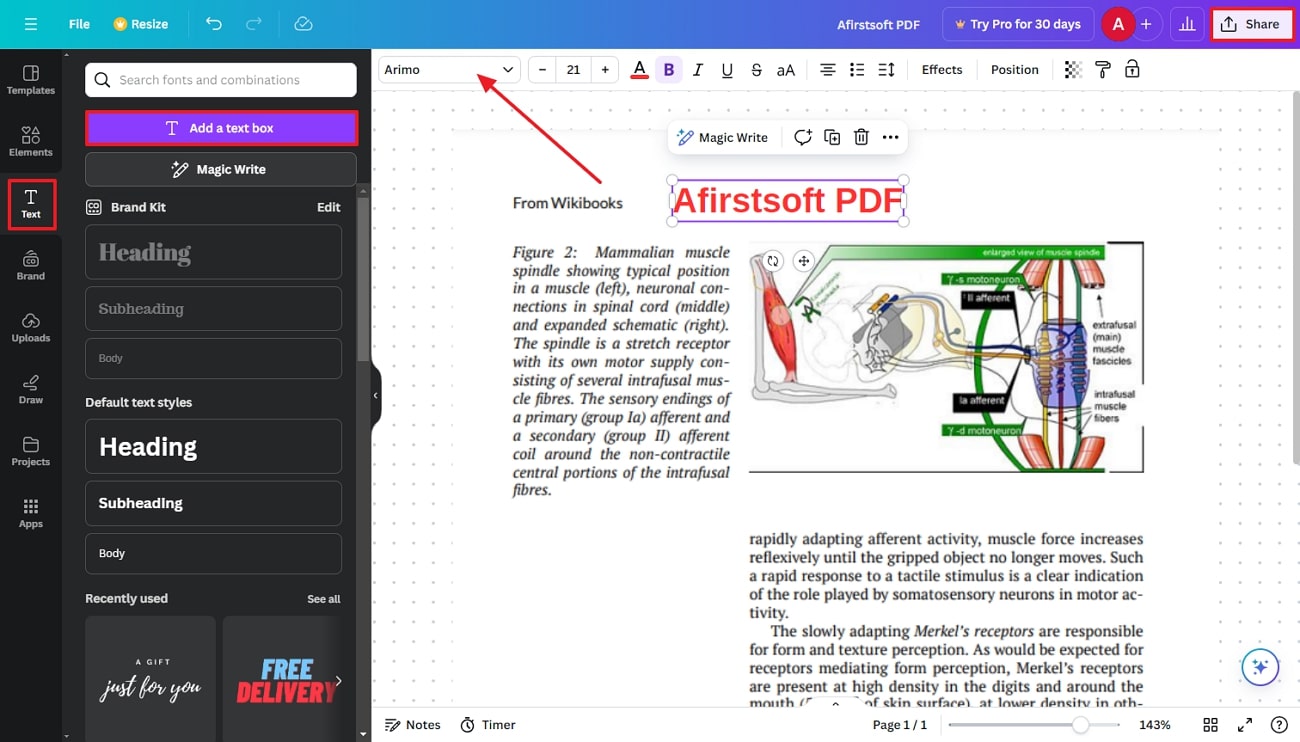Select the Text sidebar tab
The height and width of the screenshot is (742, 1300).
coord(31,204)
